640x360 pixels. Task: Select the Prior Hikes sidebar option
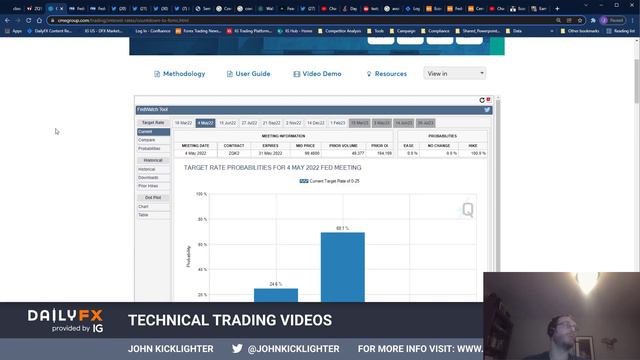click(153, 186)
